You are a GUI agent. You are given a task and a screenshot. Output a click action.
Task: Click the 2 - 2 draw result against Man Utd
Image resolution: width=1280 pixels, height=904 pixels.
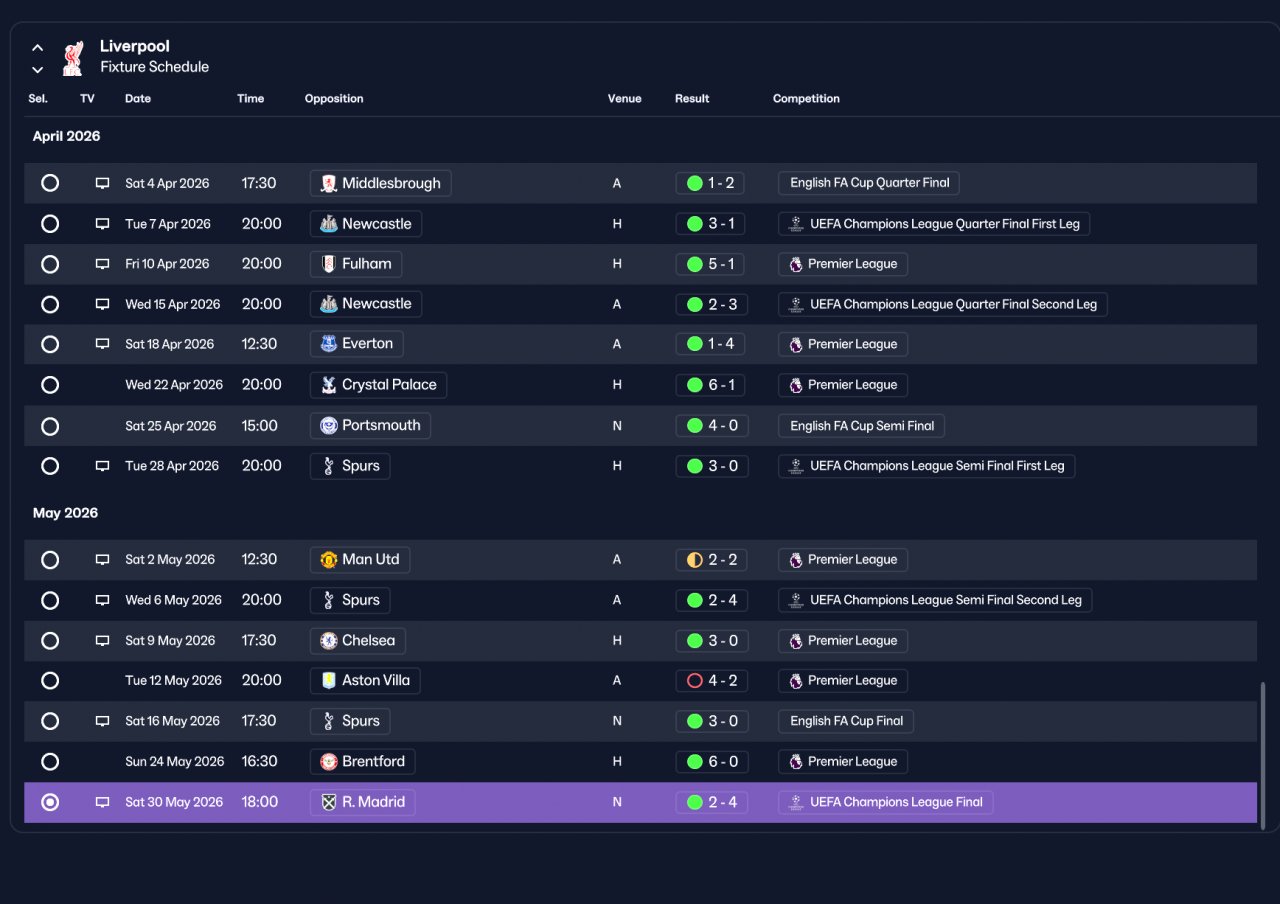[x=712, y=560]
